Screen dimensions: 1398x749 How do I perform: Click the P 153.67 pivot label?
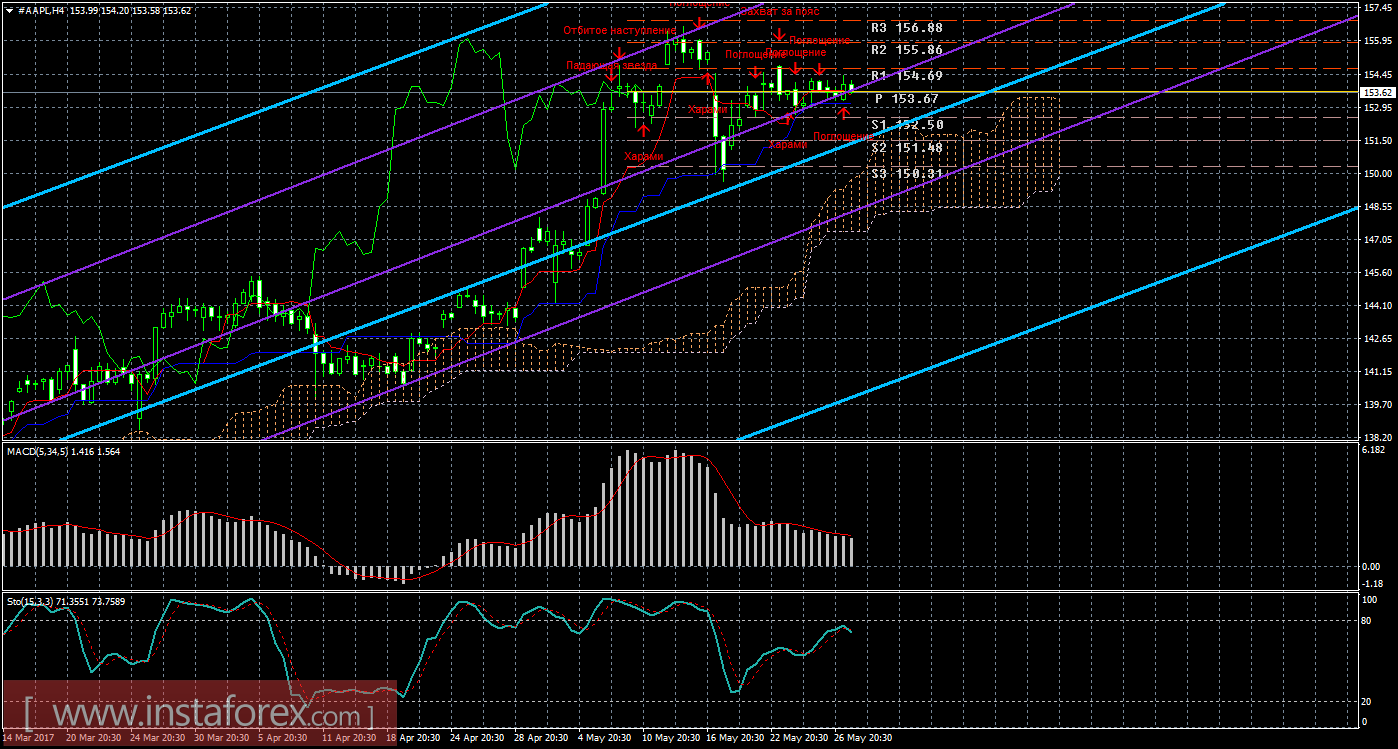pyautogui.click(x=907, y=98)
